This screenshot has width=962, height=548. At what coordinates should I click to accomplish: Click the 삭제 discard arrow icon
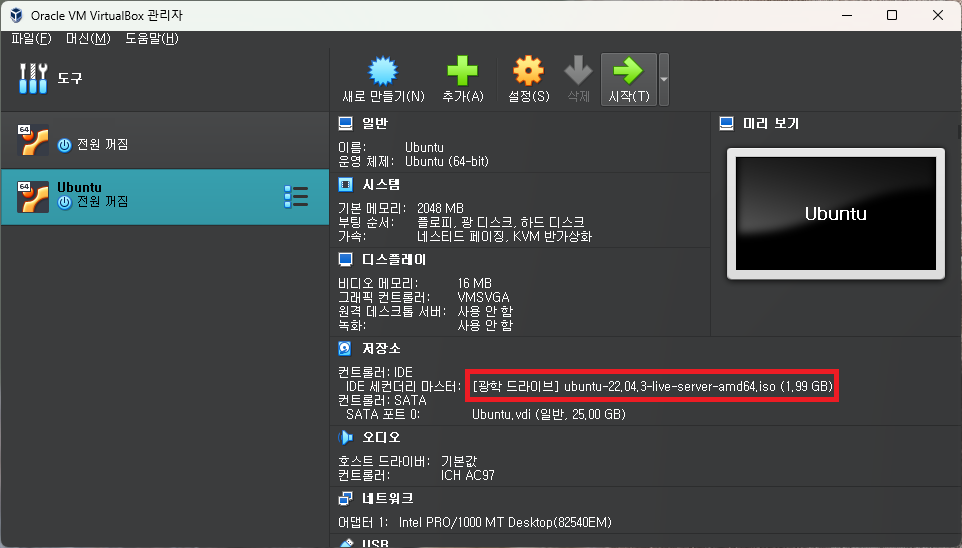click(578, 71)
